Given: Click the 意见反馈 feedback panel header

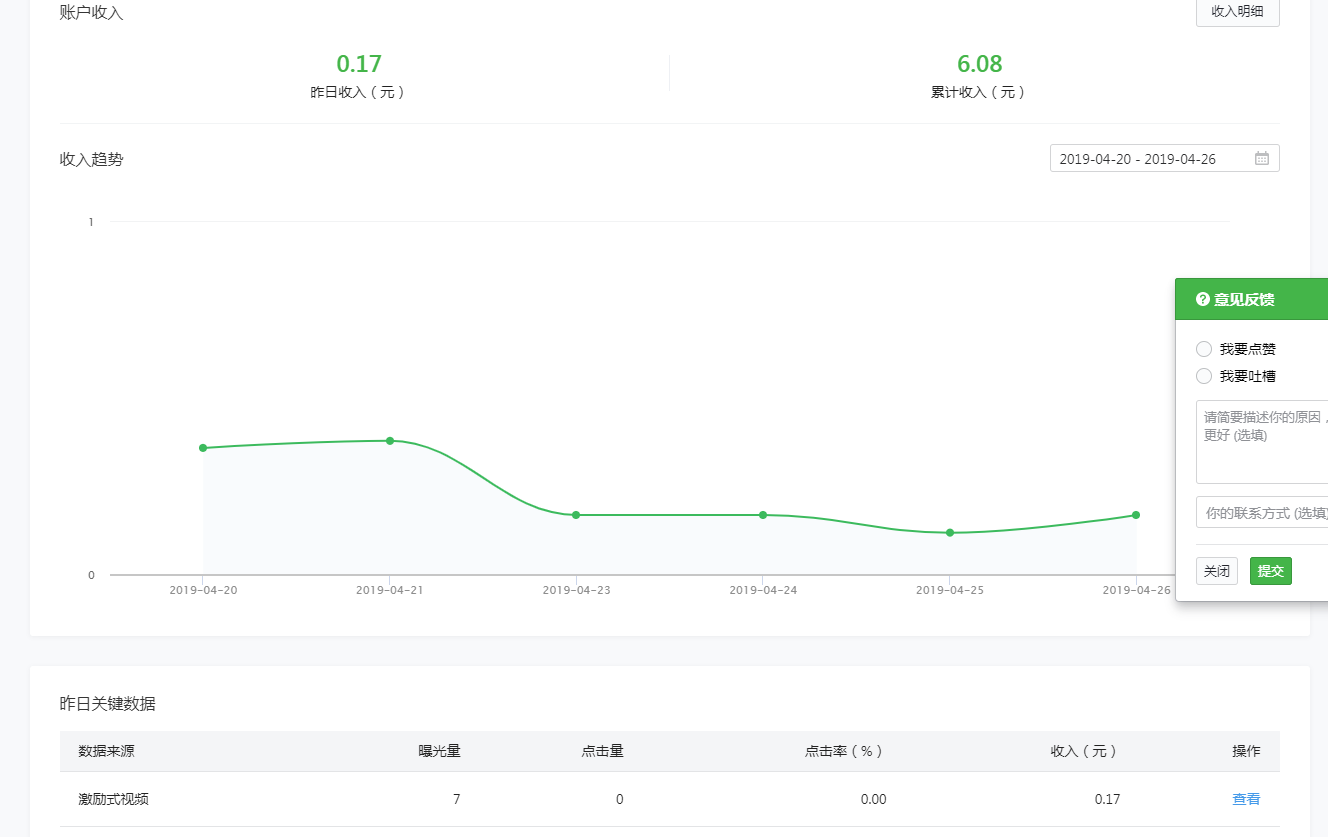Looking at the screenshot, I should pos(1252,299).
